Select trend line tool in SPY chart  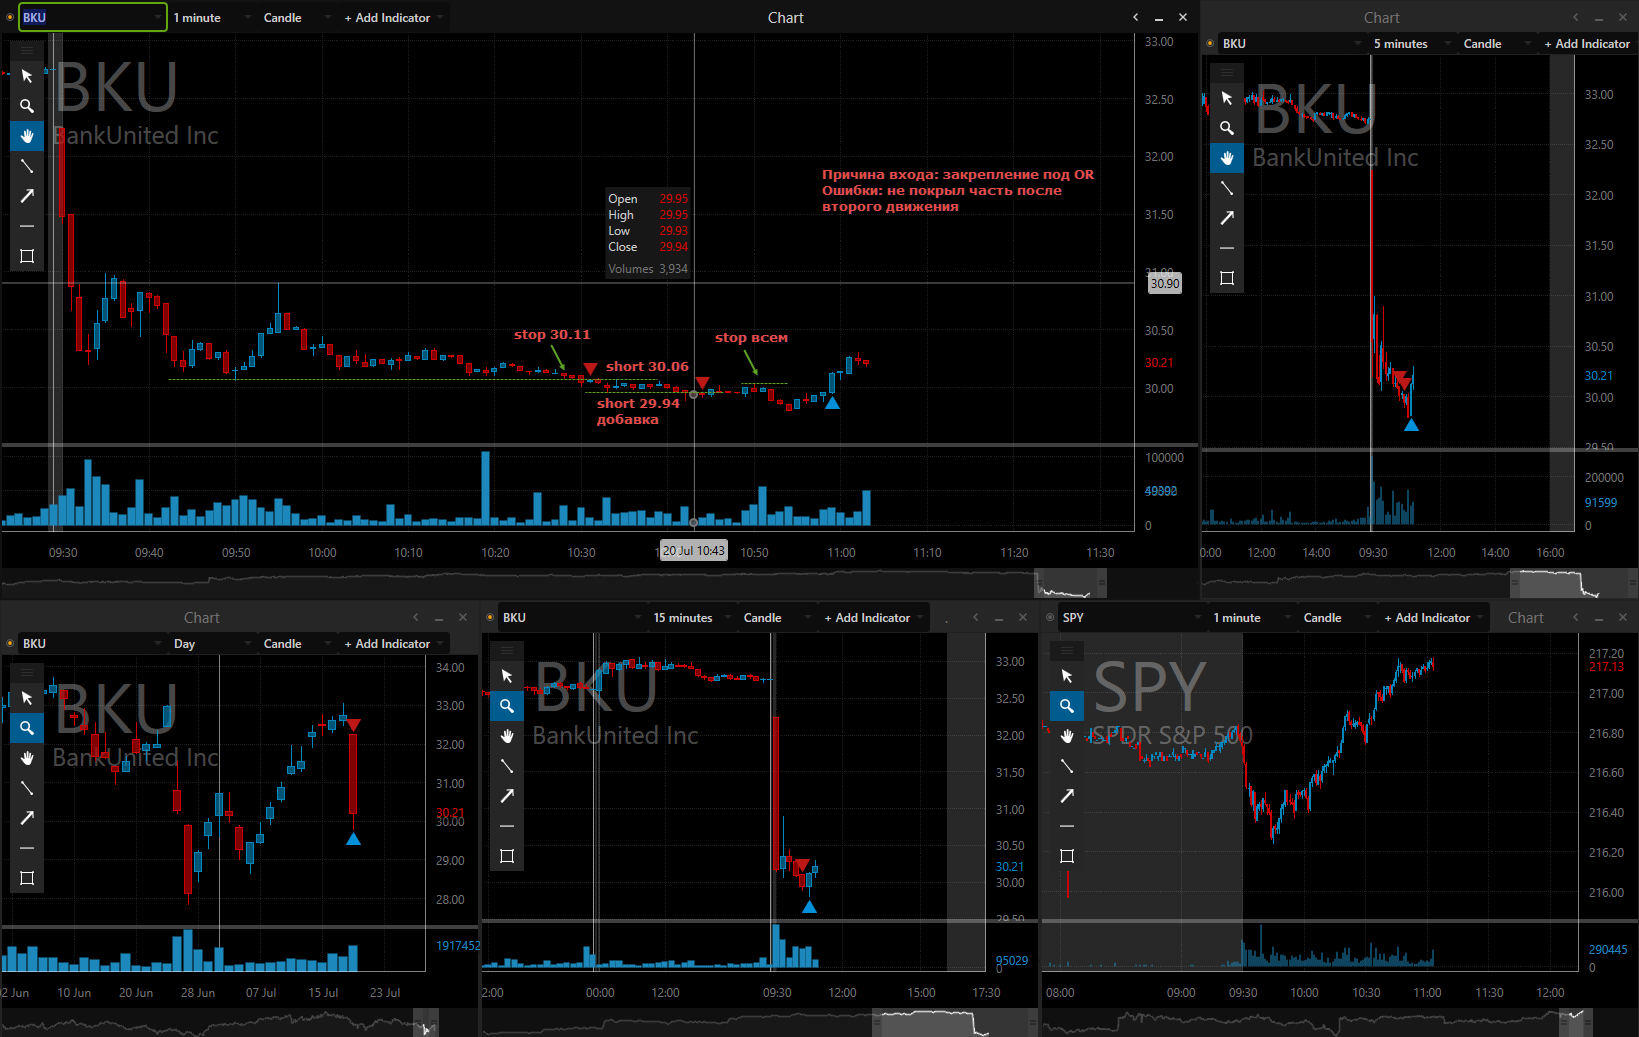[x=1067, y=766]
